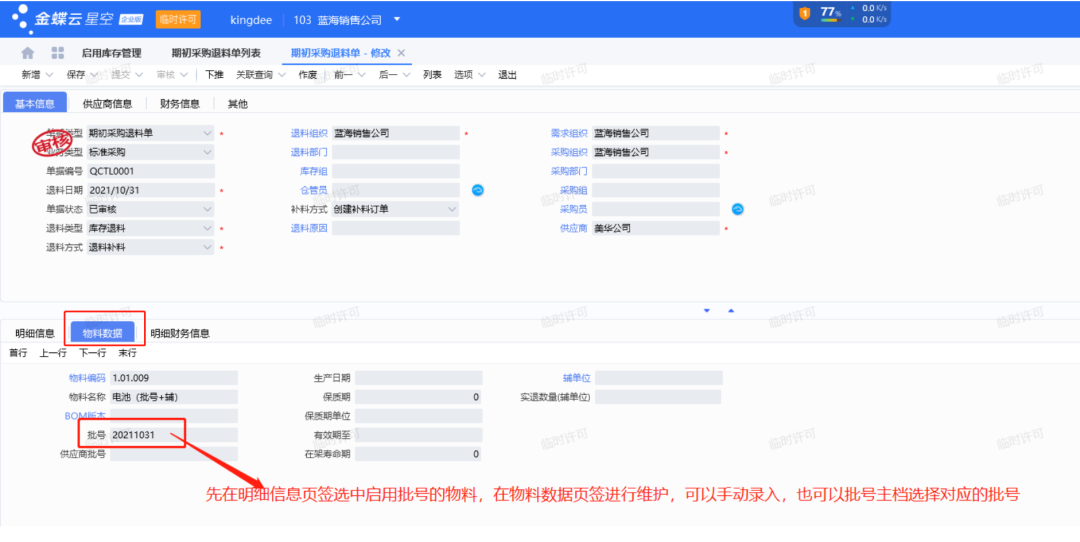Image resolution: width=1080 pixels, height=542 pixels.
Task: Jump to last row with 末行
Action: pos(127,353)
